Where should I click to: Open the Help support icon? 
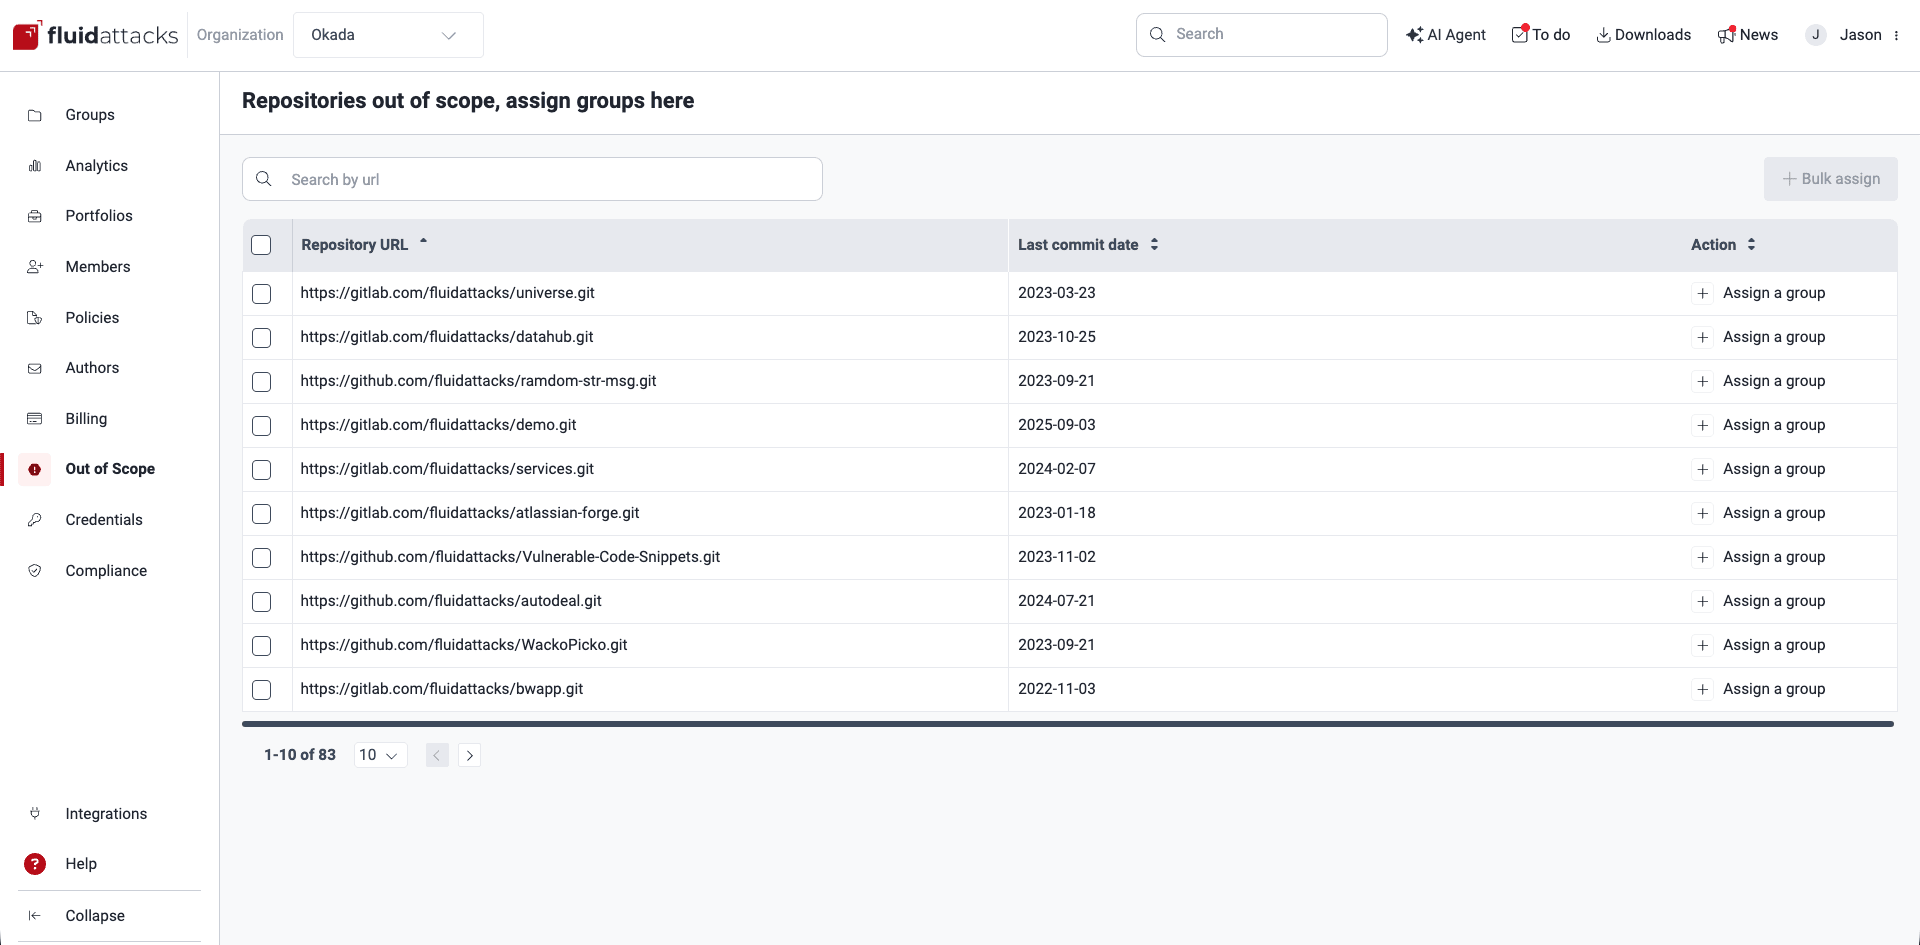(35, 863)
